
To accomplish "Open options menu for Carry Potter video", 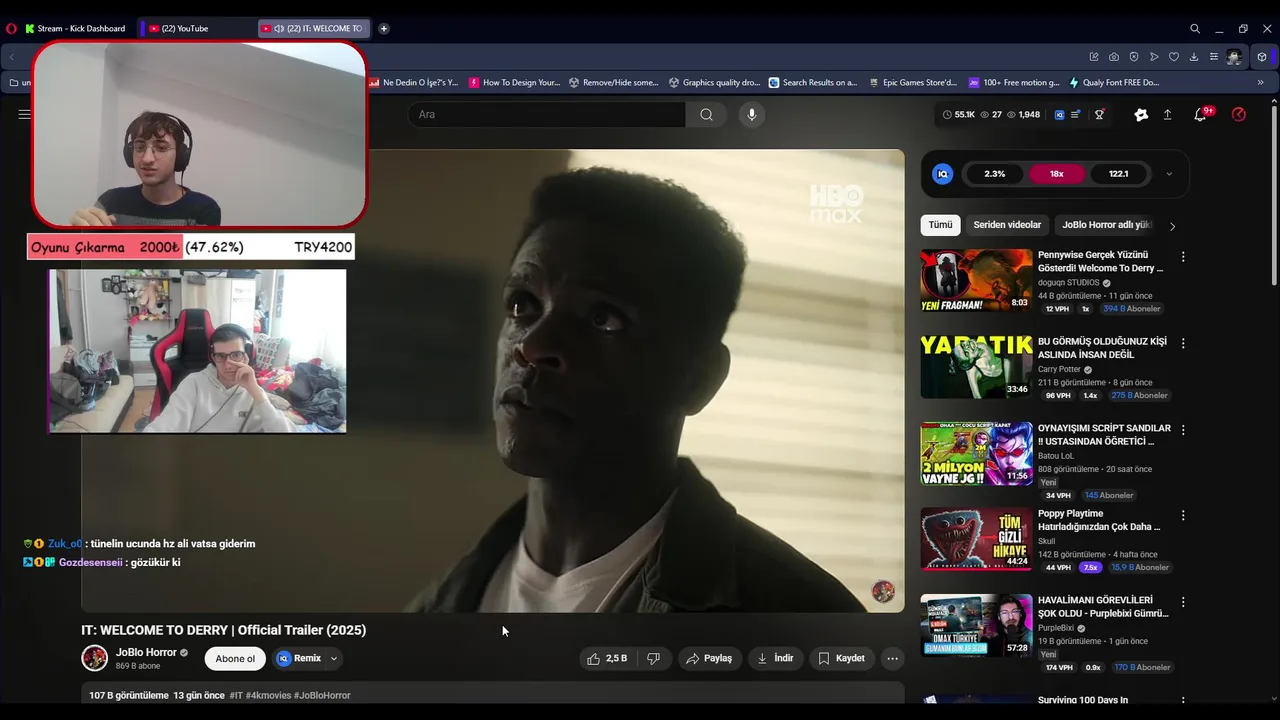I will (1183, 343).
